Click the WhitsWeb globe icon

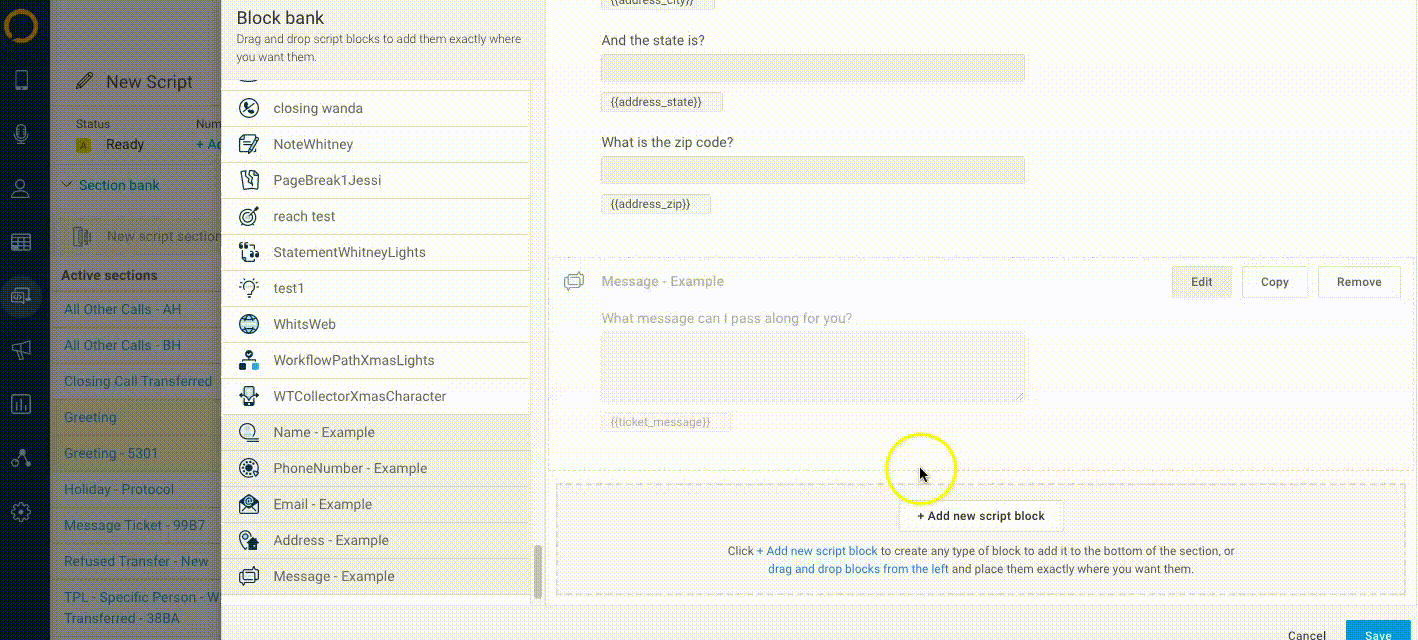coord(249,324)
